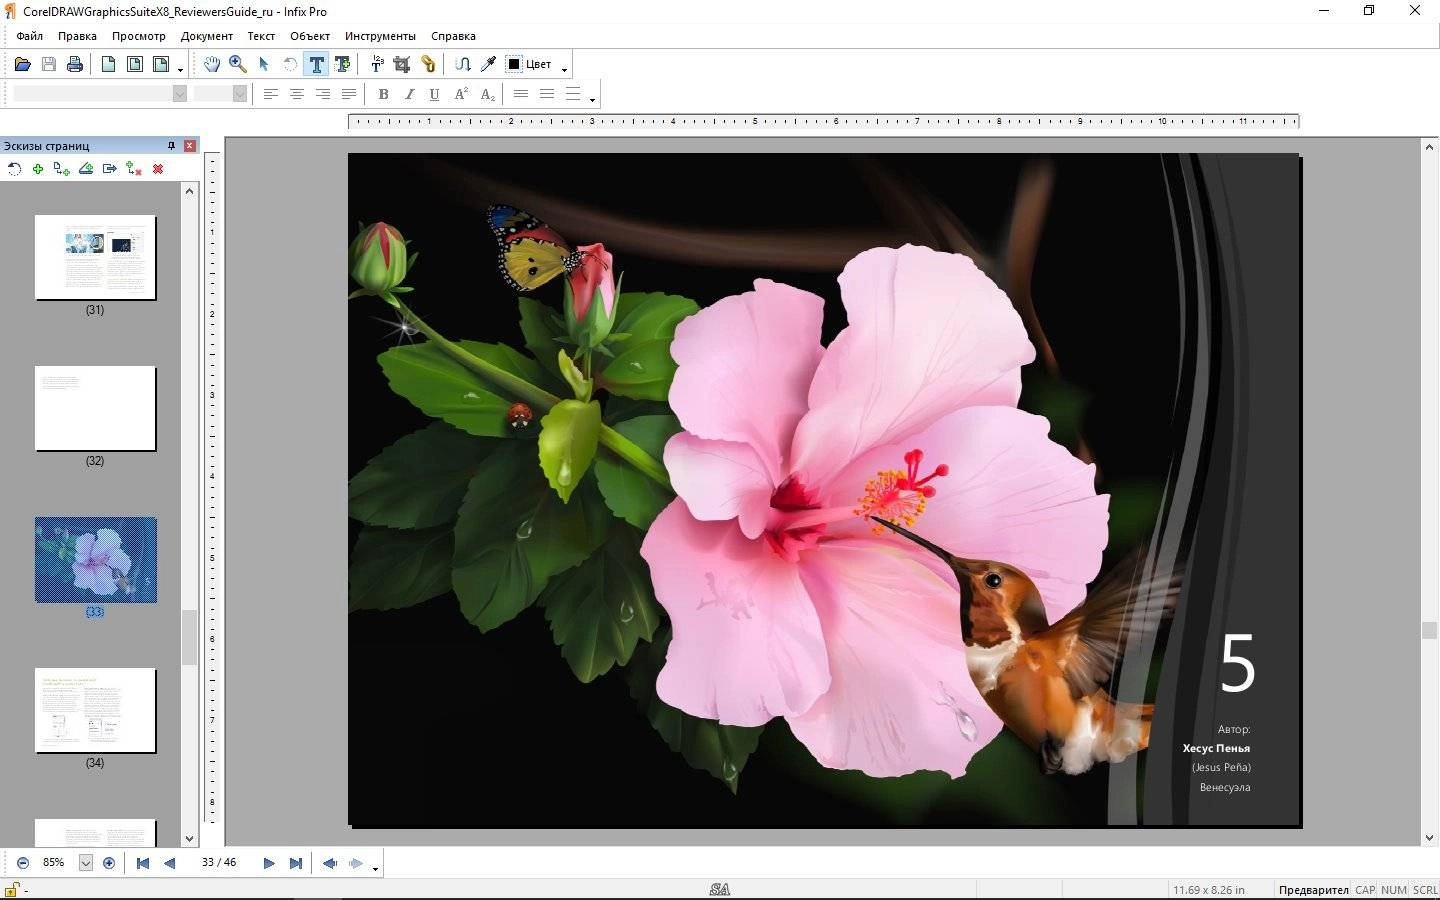The width and height of the screenshot is (1440, 900).
Task: Click the text flow curve tool
Action: pyautogui.click(x=463, y=64)
